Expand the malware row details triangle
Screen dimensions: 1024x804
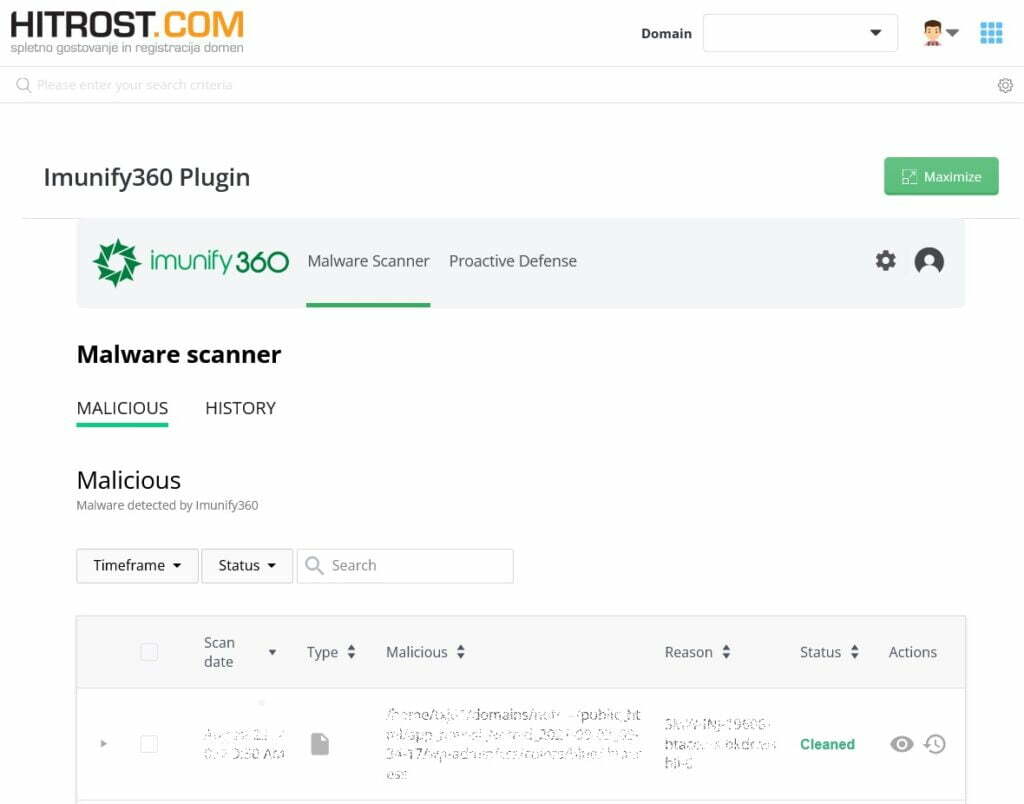coord(104,744)
